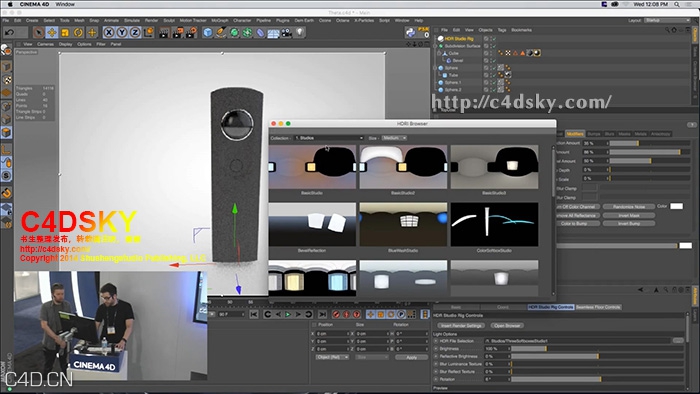Add a Cube primitive object
Screen dimensions: 700x394
tap(208, 33)
